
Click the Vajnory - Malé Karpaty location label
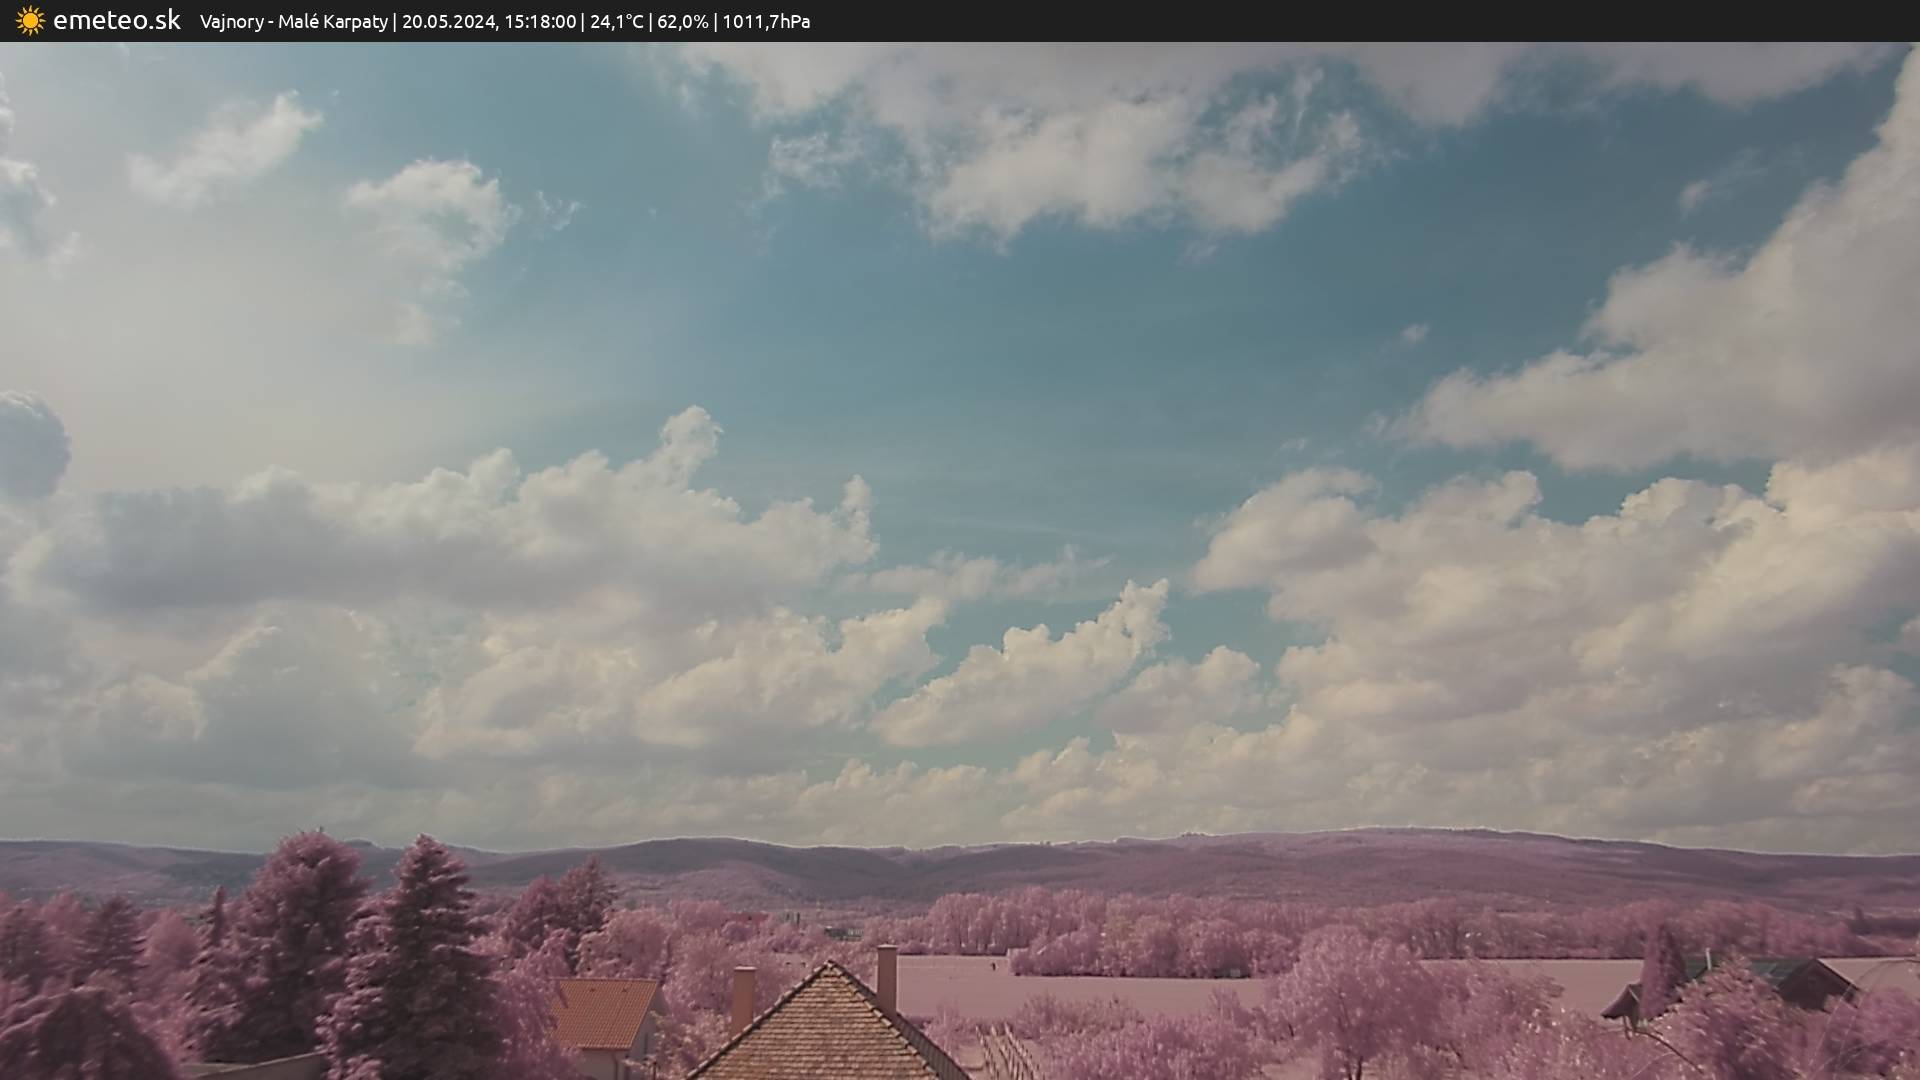click(293, 22)
